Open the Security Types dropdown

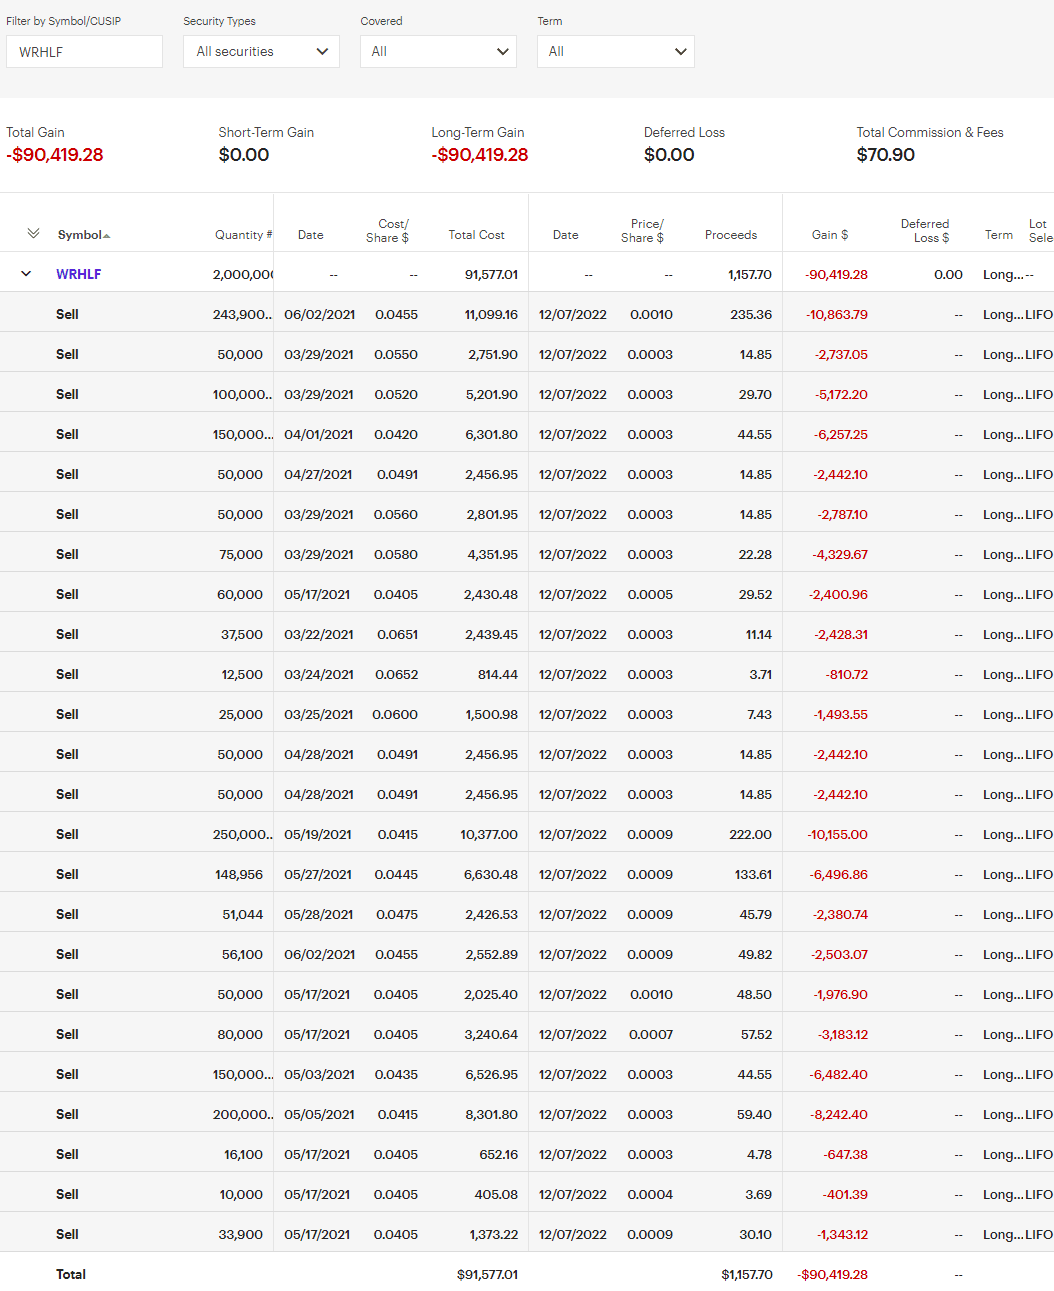(261, 52)
